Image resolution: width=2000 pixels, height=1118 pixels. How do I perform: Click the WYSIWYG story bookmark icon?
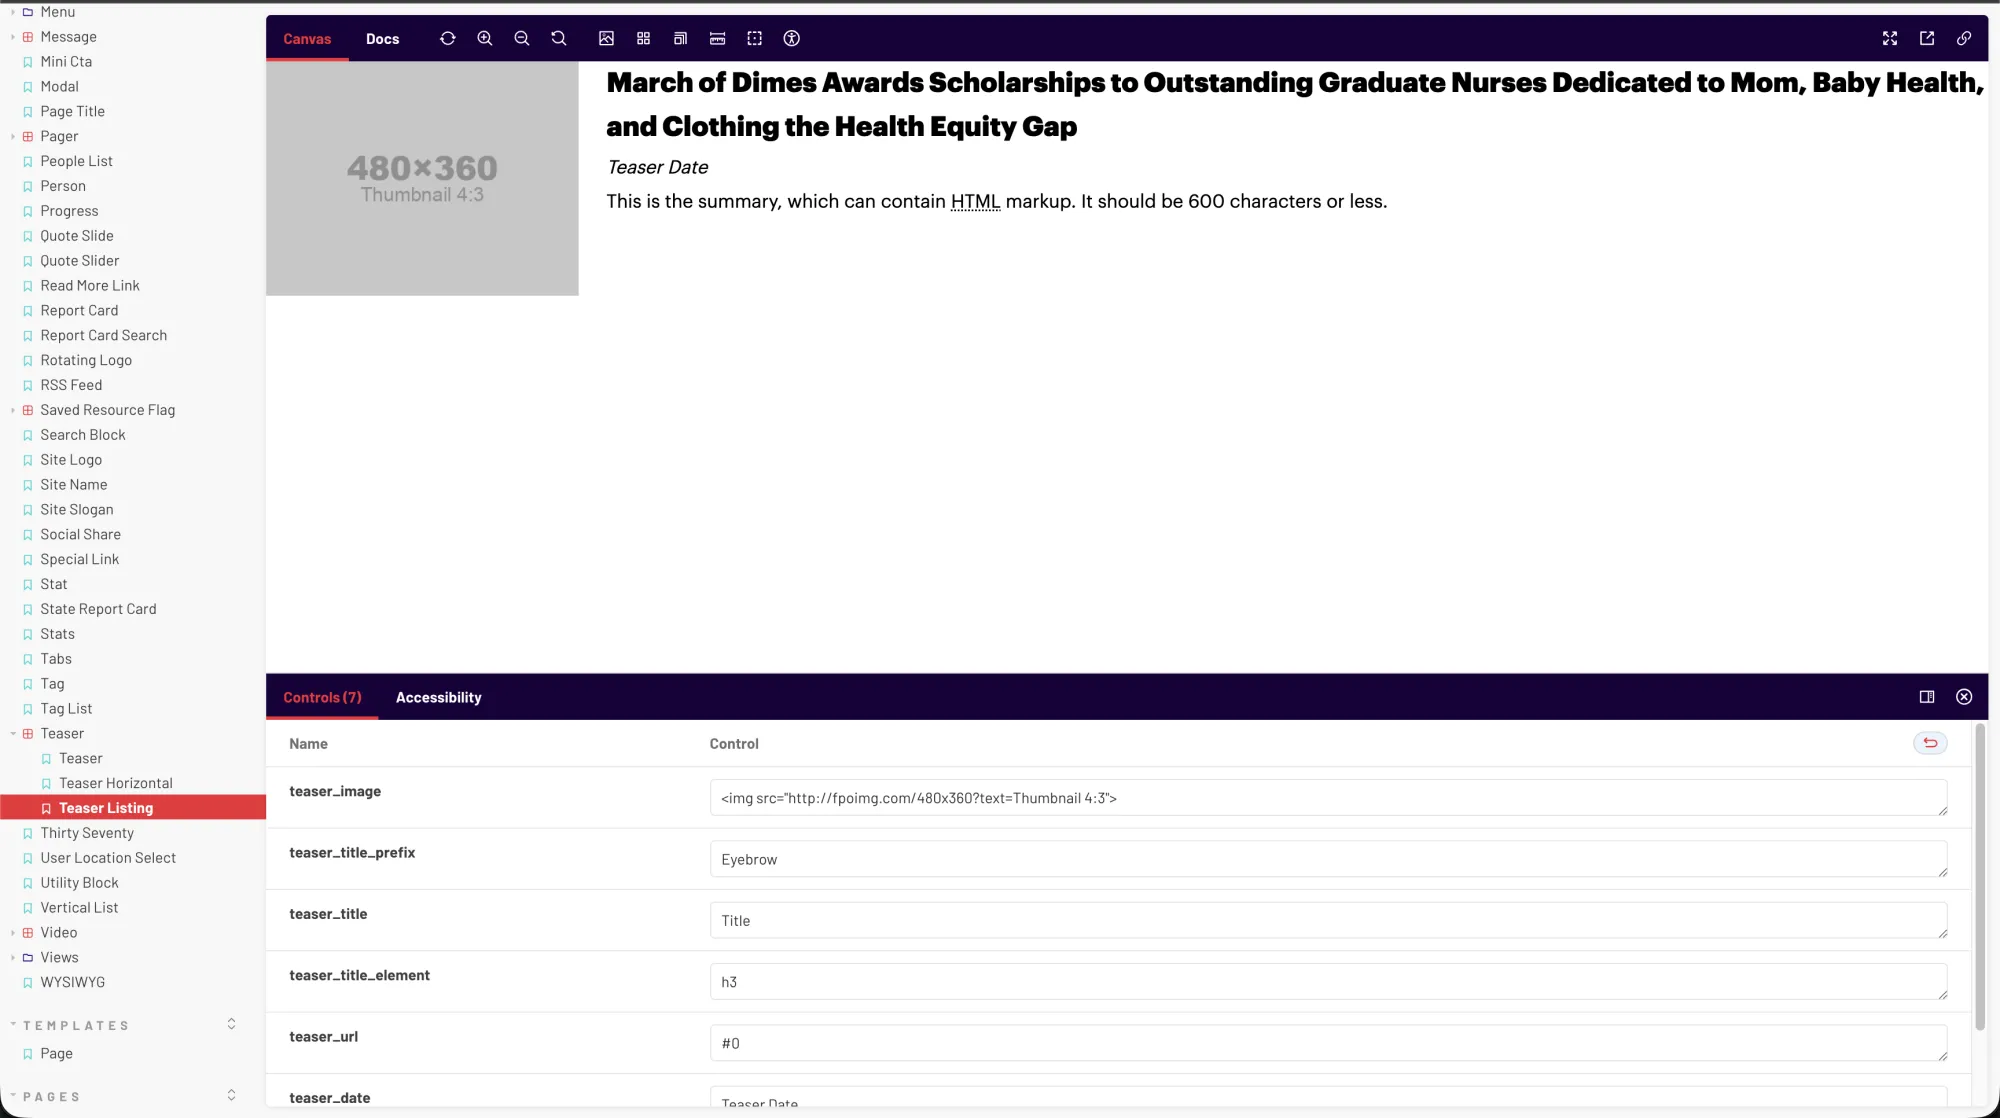[28, 983]
